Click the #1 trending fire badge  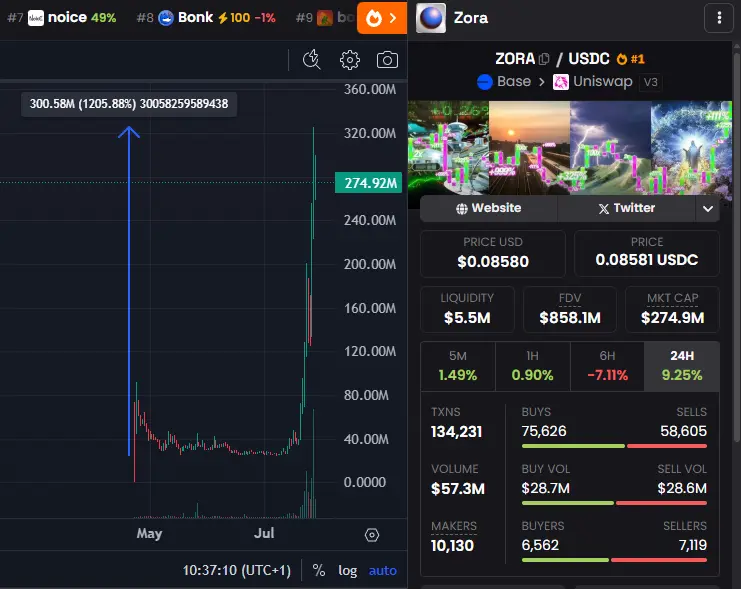coord(630,59)
